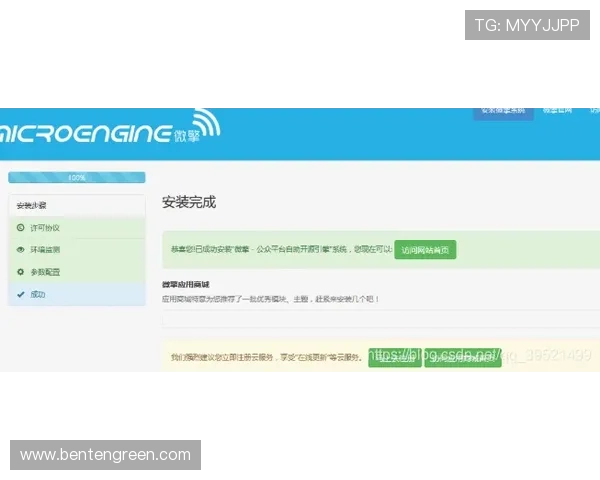The height and width of the screenshot is (480, 600).
Task: Click the checkmark icon beside 成功
Action: pyautogui.click(x=21, y=294)
